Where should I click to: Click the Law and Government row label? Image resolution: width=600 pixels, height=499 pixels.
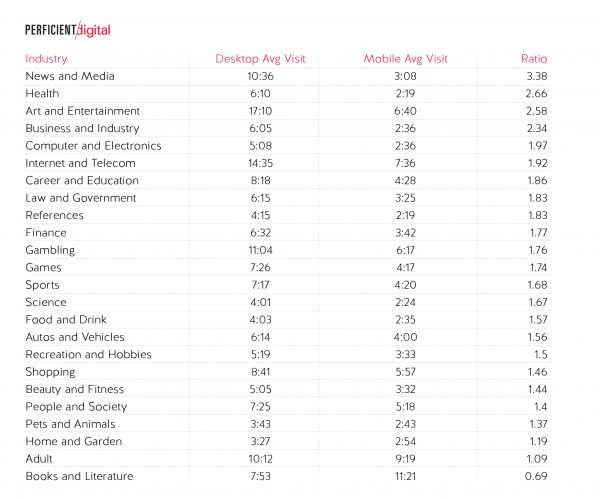[80, 198]
